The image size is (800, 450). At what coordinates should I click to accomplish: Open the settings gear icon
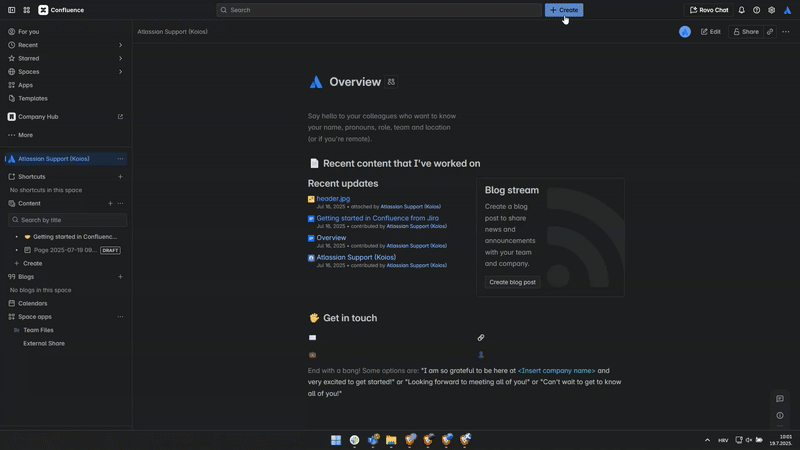(771, 10)
